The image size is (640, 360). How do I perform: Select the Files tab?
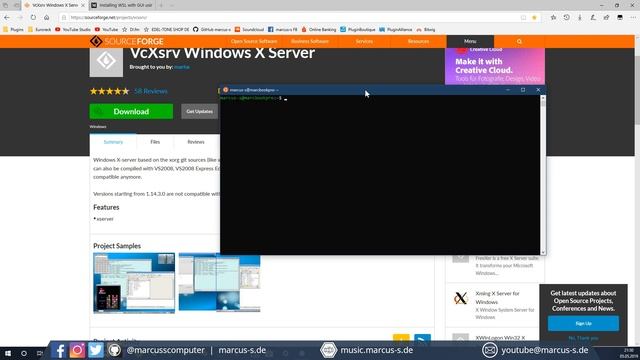tap(155, 142)
